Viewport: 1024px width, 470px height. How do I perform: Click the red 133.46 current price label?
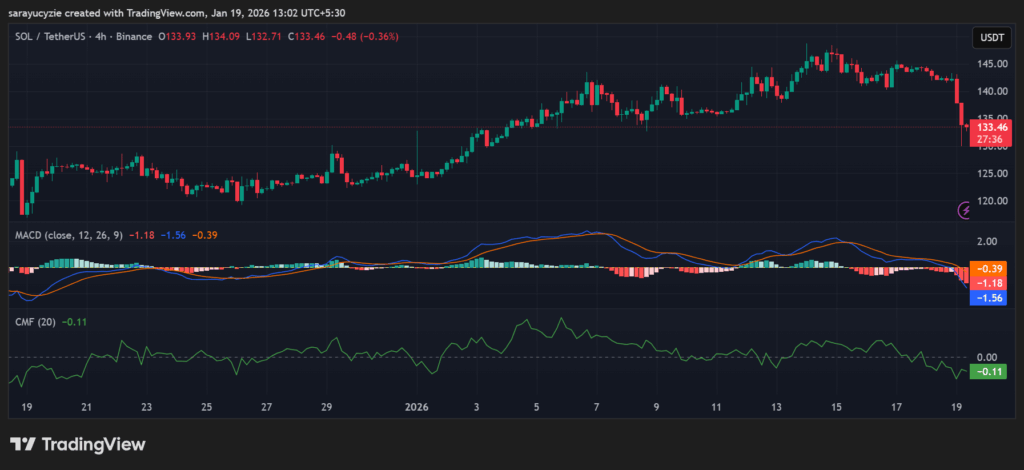pos(992,128)
